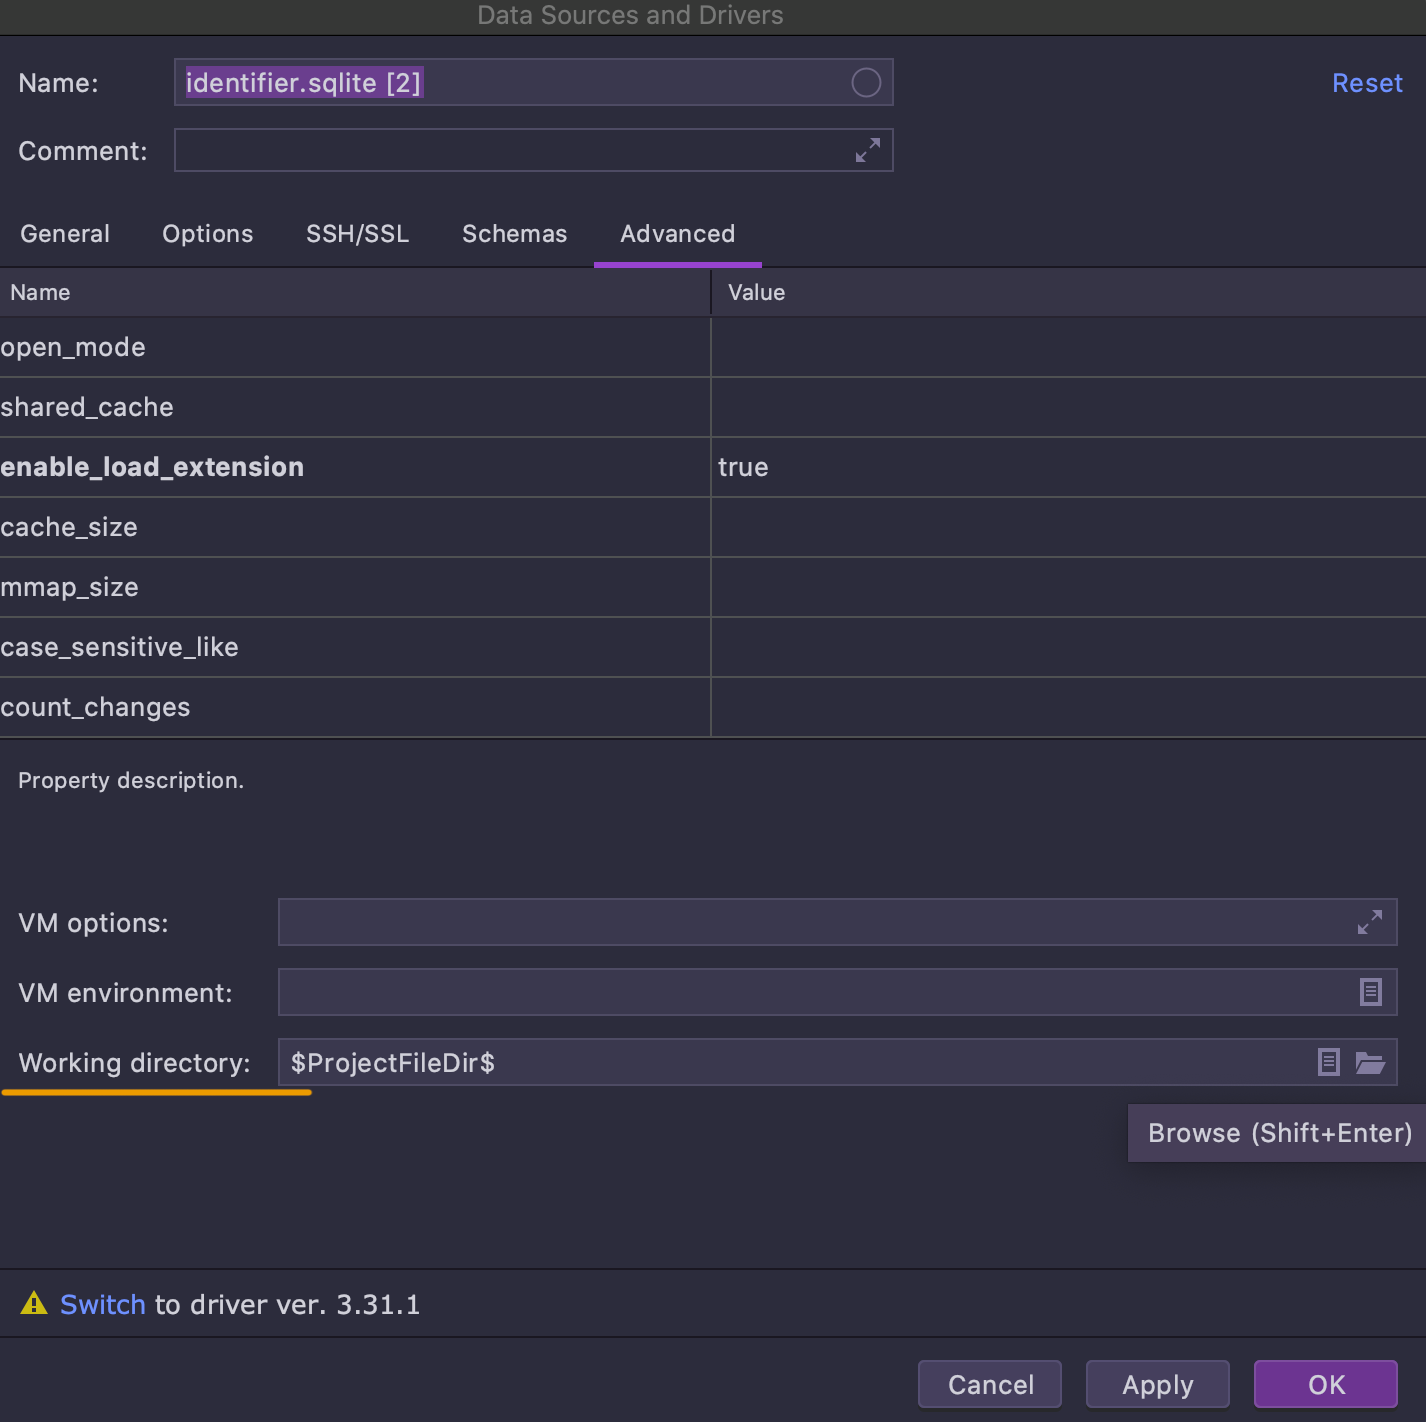Insert a macro in the Working directory field
Image resolution: width=1426 pixels, height=1422 pixels.
[1328, 1062]
